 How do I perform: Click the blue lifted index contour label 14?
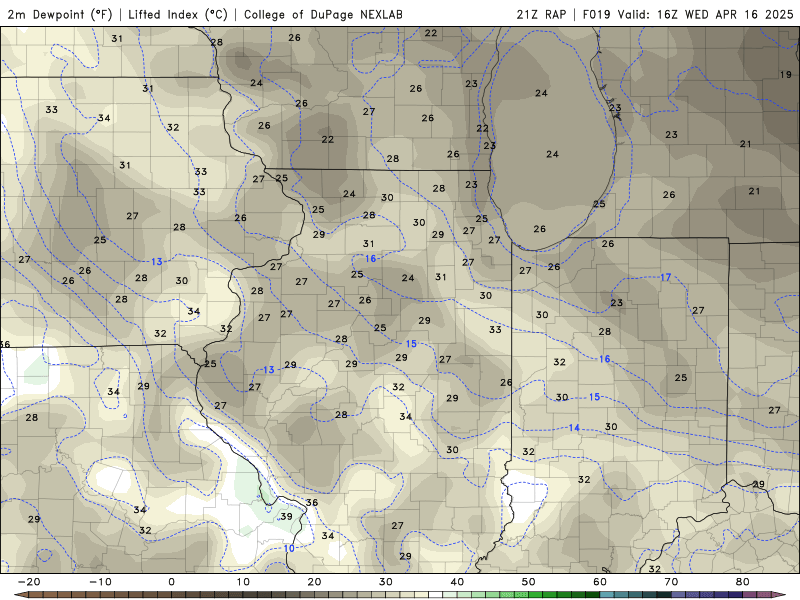[x=574, y=428]
